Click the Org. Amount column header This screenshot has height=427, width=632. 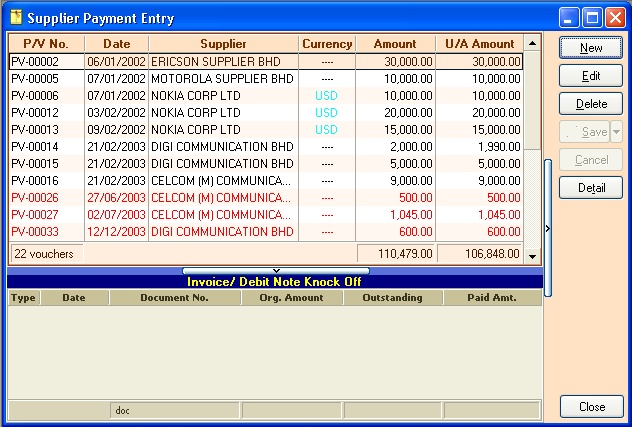click(291, 298)
